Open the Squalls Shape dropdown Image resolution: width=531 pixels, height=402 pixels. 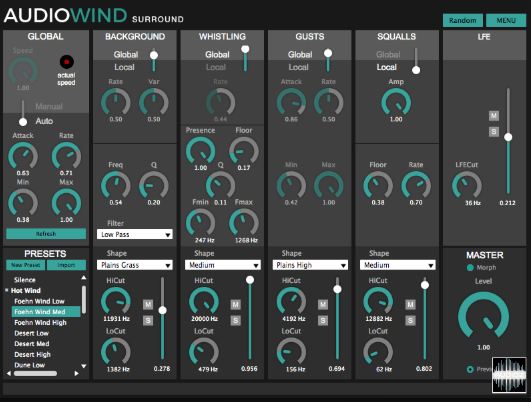pyautogui.click(x=398, y=265)
